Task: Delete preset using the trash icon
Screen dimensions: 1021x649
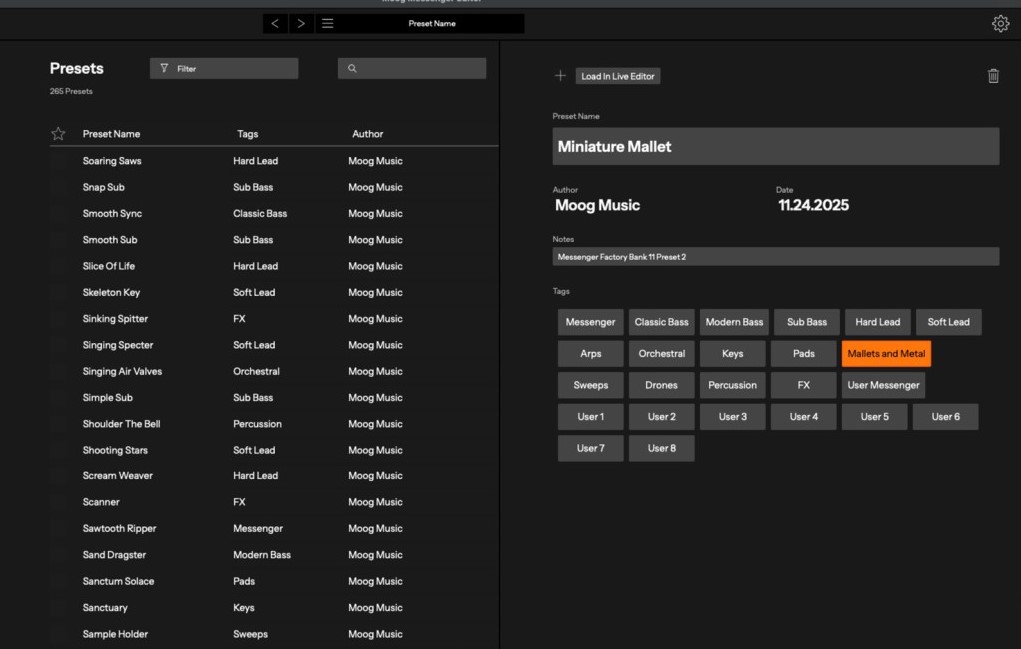Action: 993,76
